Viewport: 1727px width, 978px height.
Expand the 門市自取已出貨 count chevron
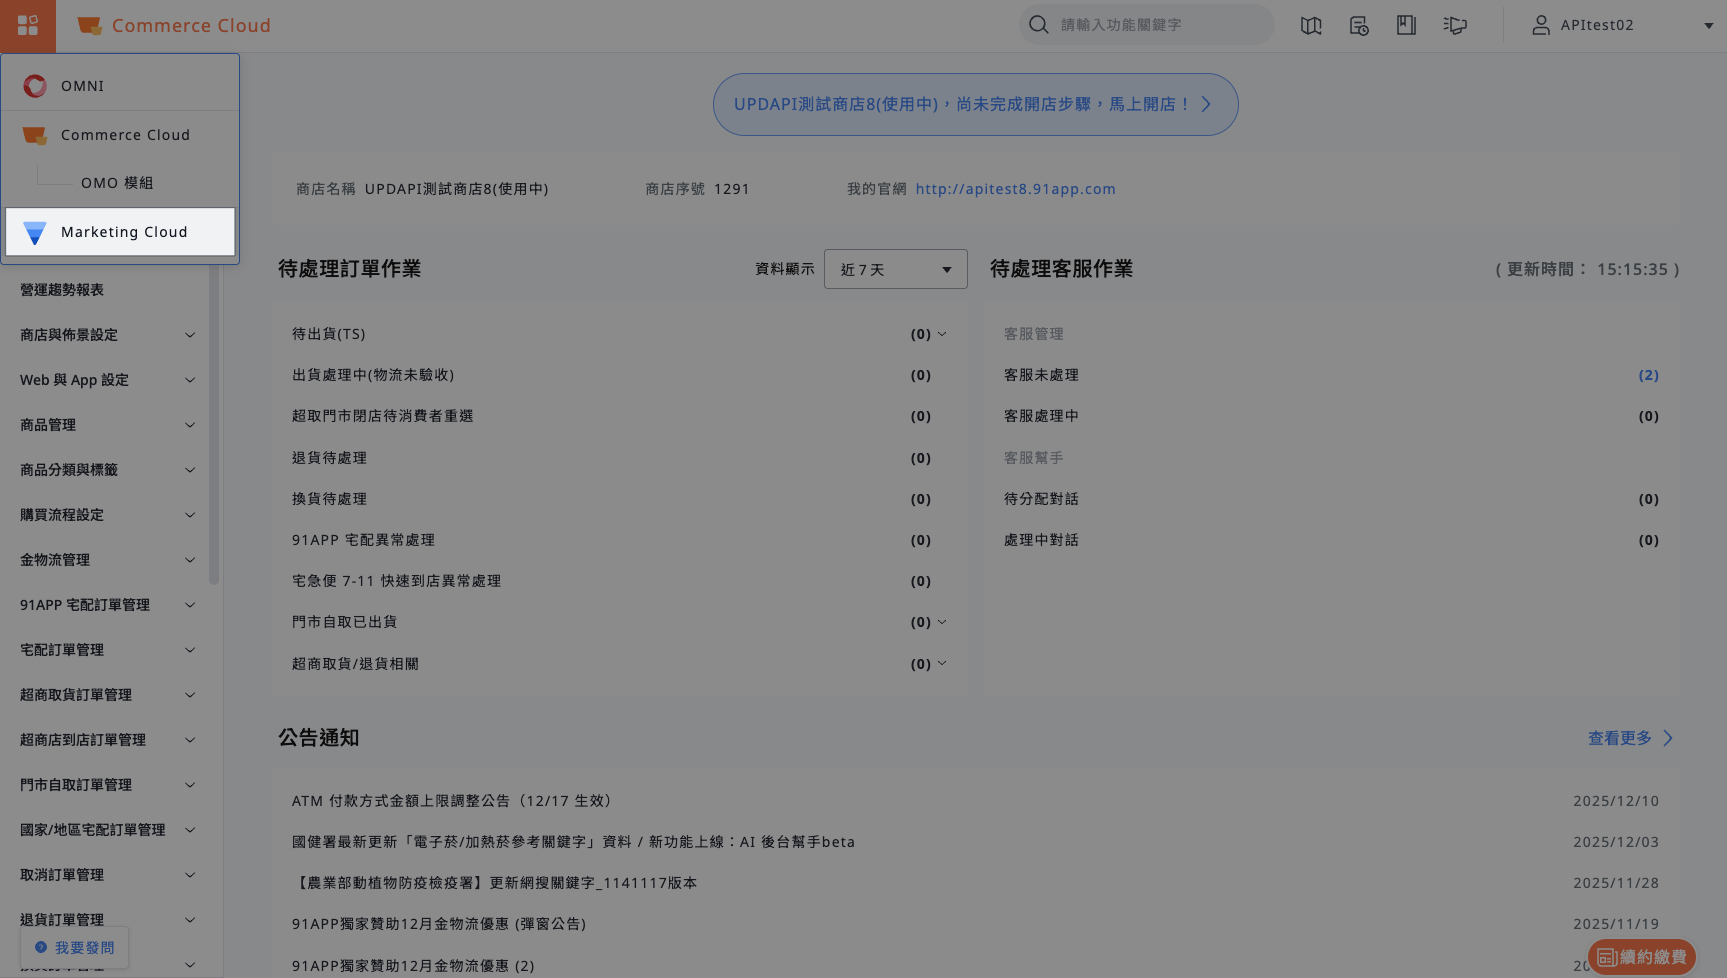(942, 622)
